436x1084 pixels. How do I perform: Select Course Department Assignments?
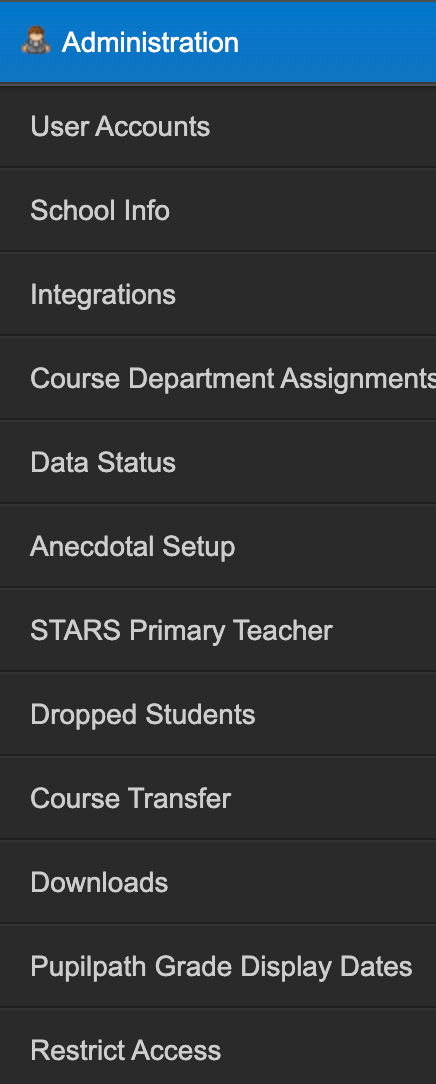click(218, 378)
